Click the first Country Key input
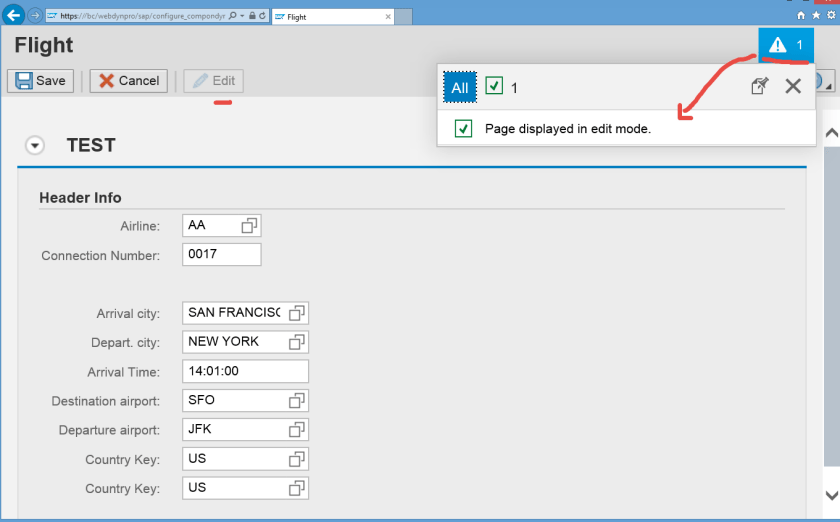 [x=245, y=459]
